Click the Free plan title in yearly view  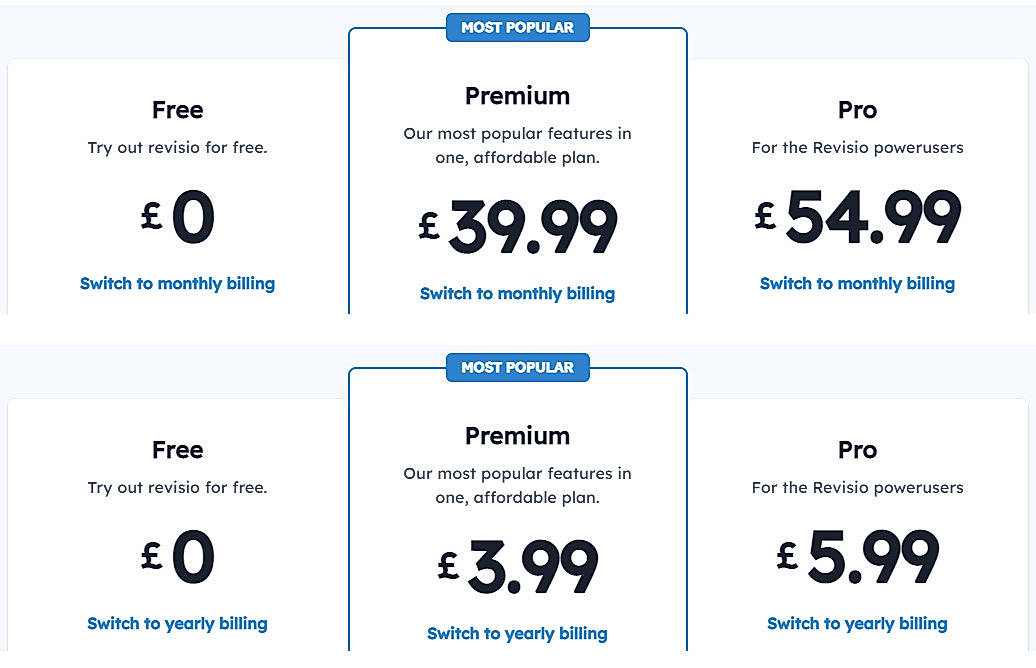tap(177, 110)
